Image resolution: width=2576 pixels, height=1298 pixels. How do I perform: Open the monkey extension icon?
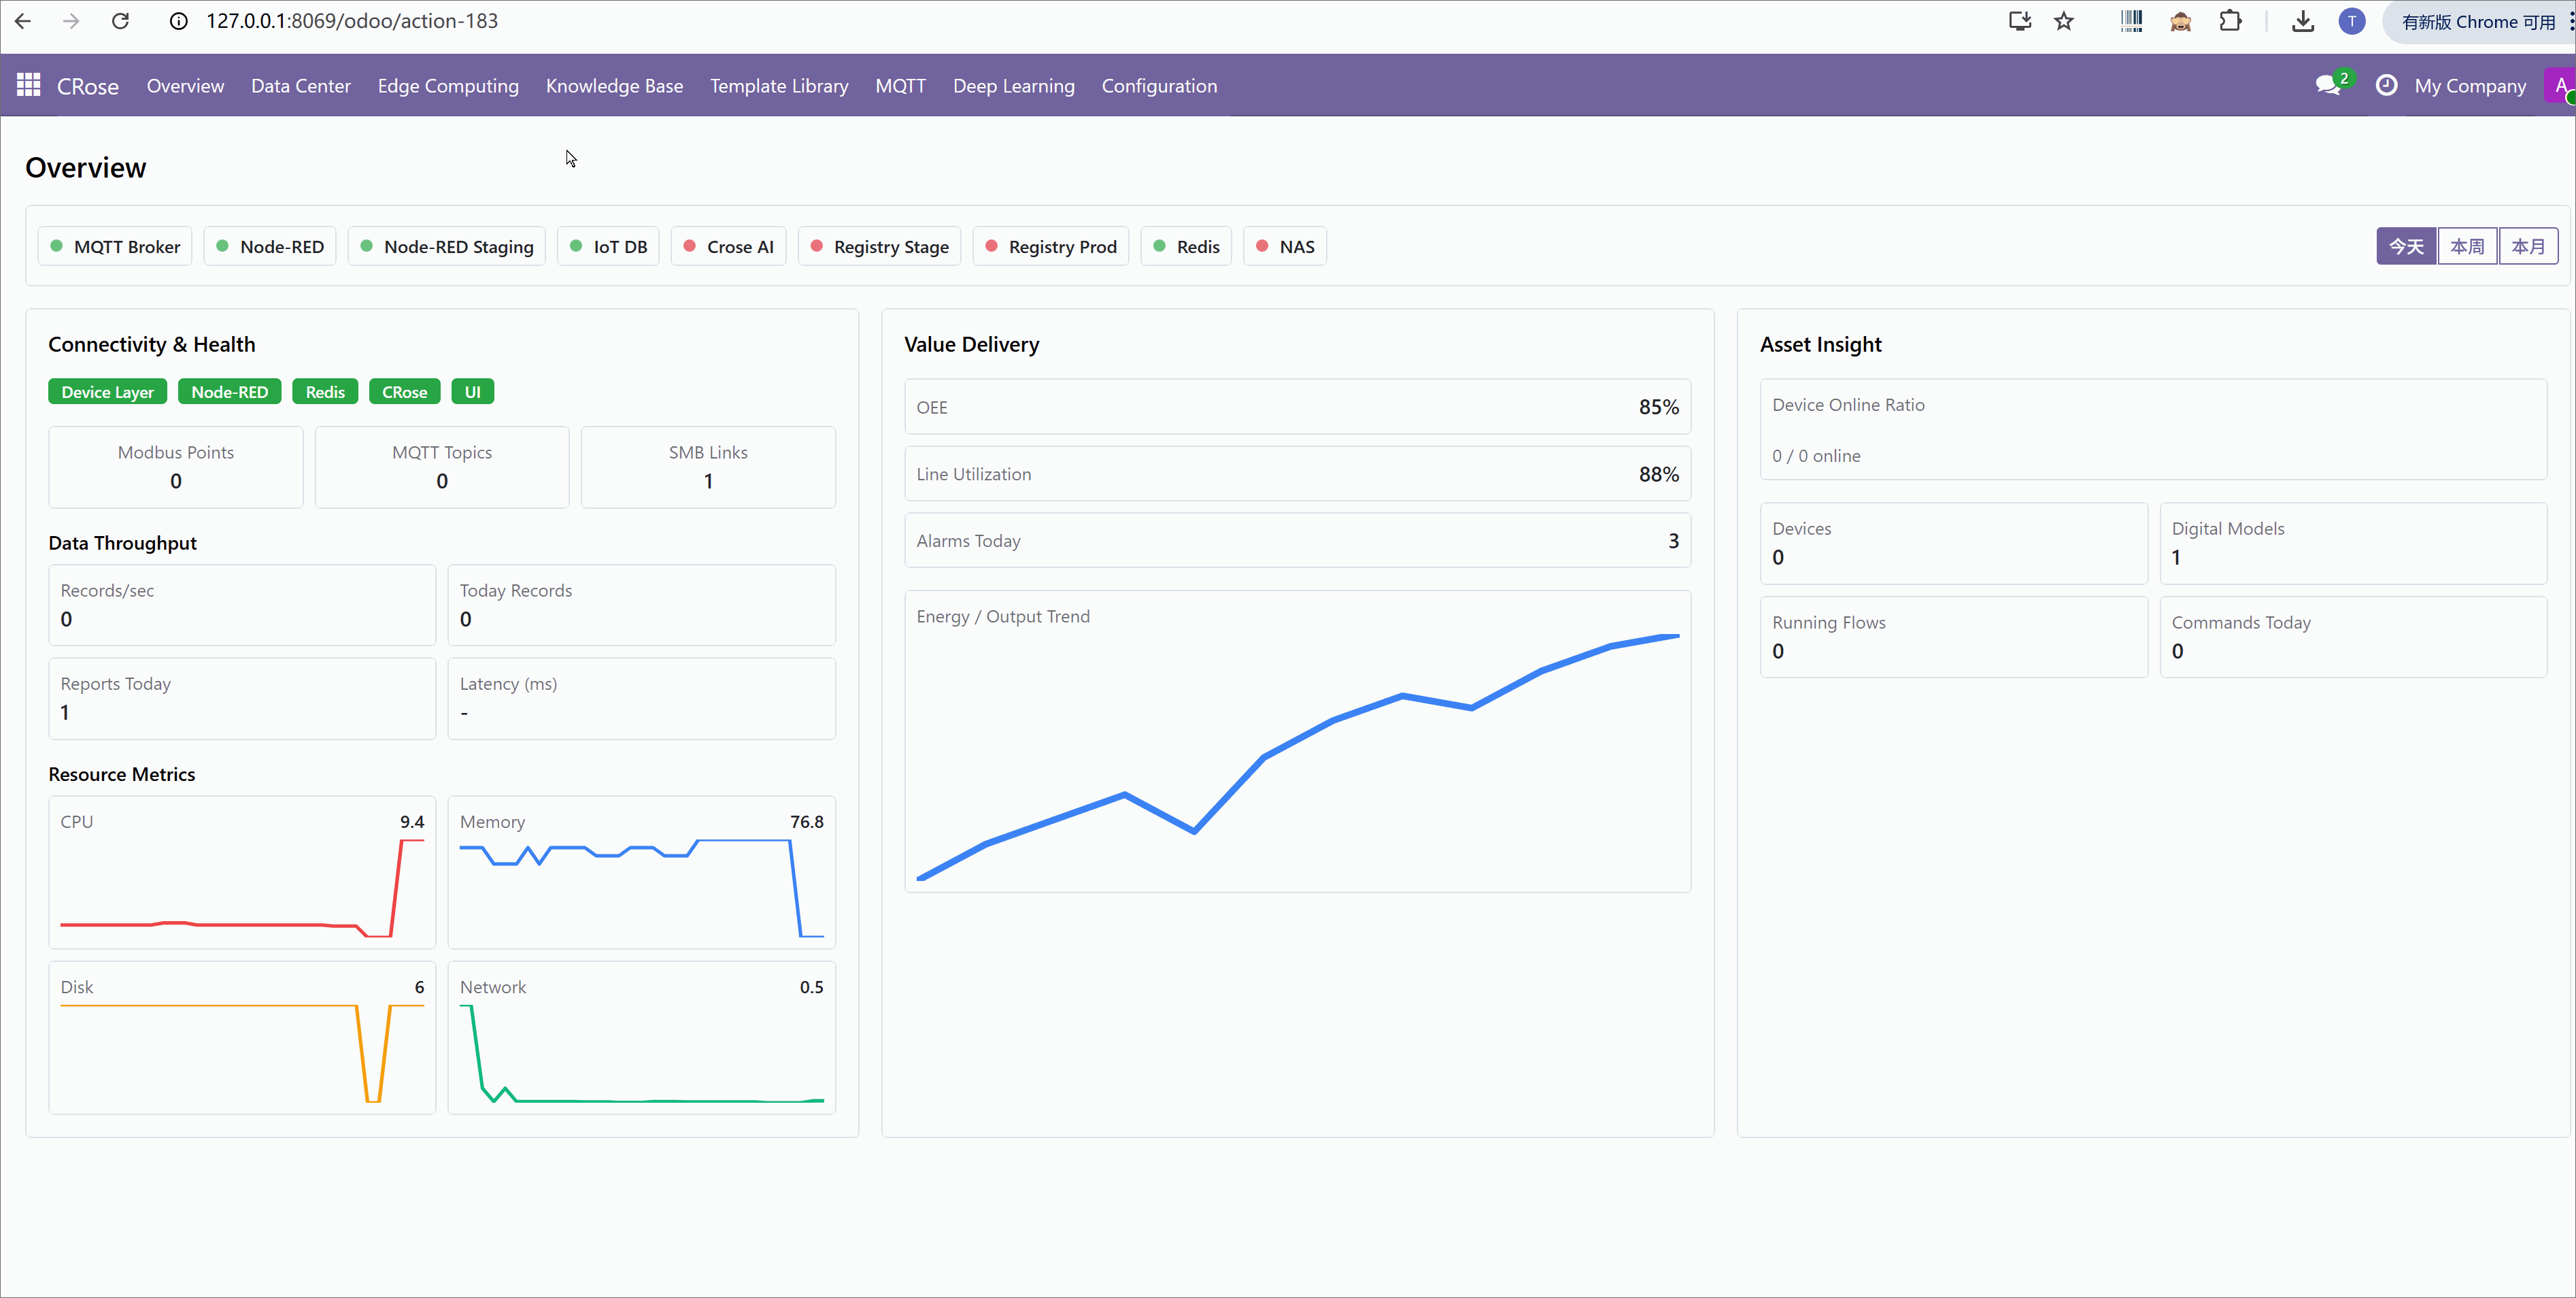(2181, 21)
